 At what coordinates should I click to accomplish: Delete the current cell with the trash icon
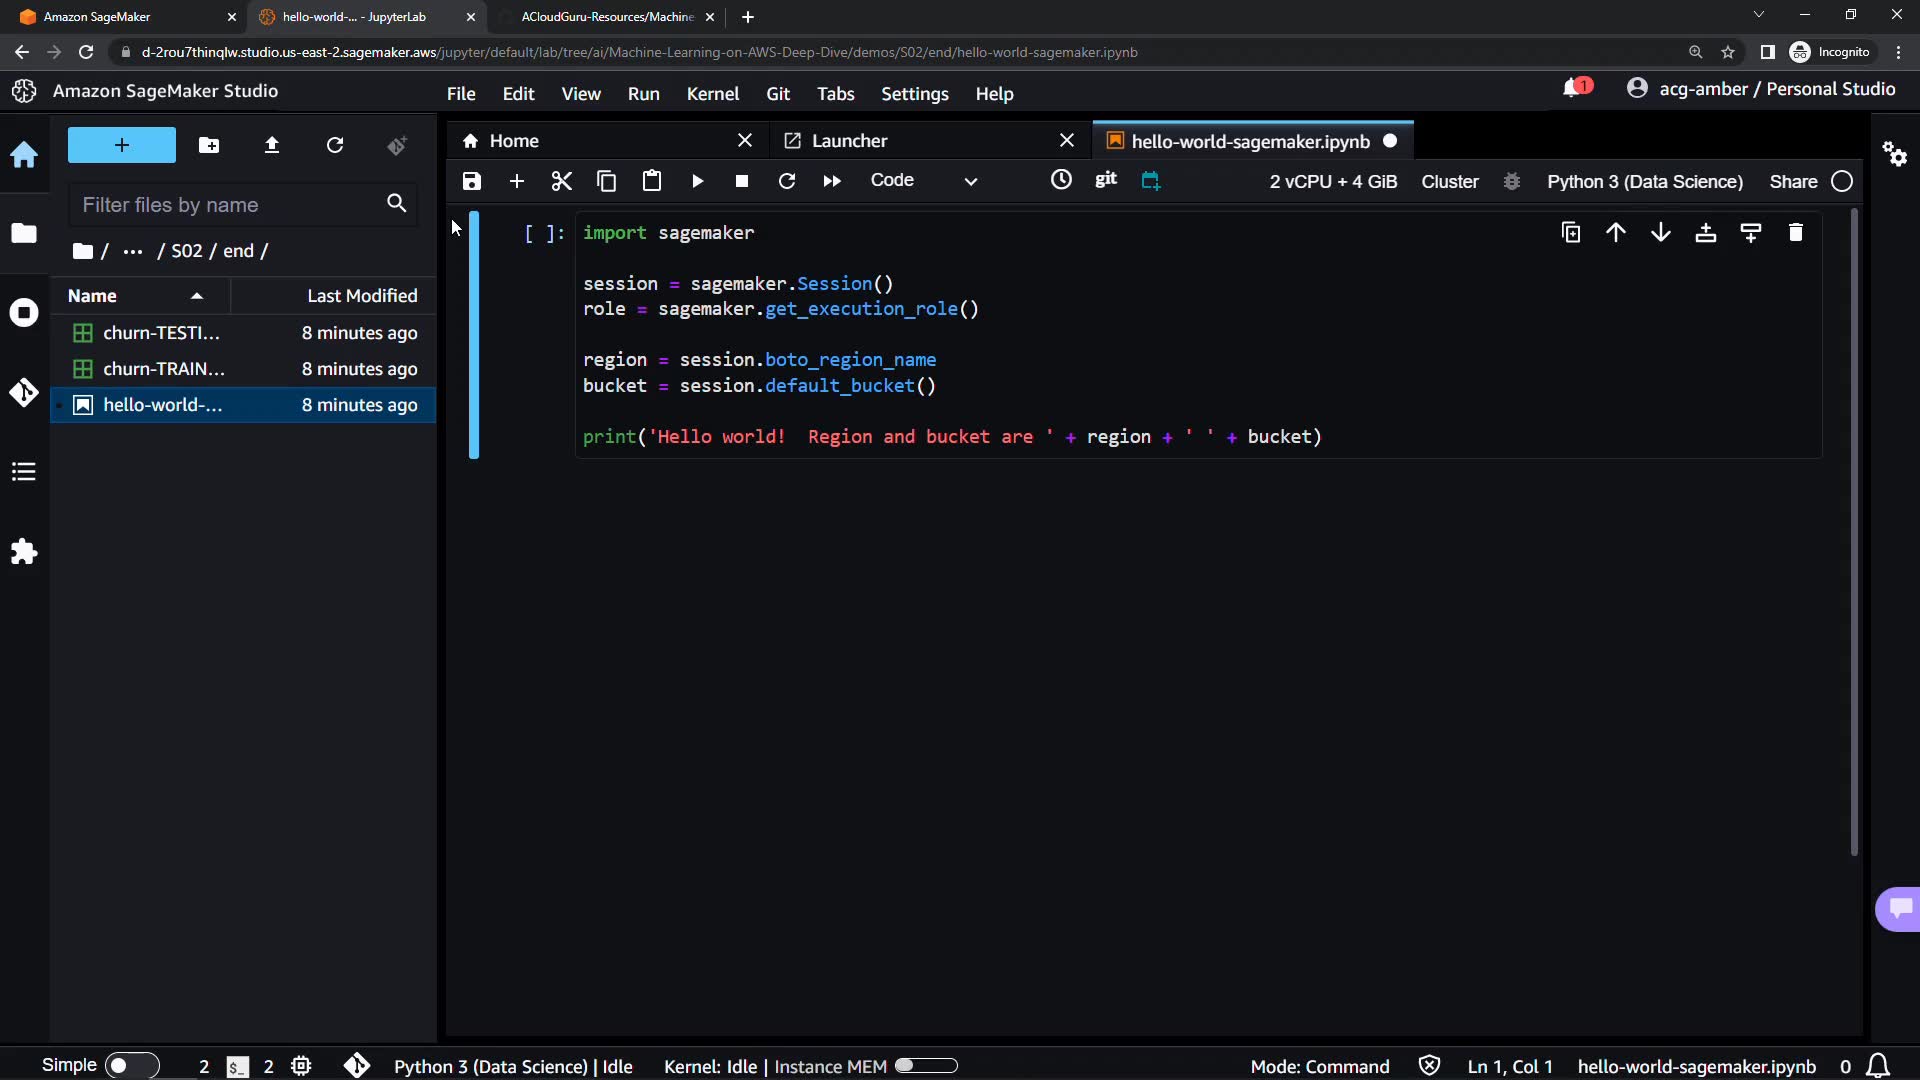[1795, 233]
